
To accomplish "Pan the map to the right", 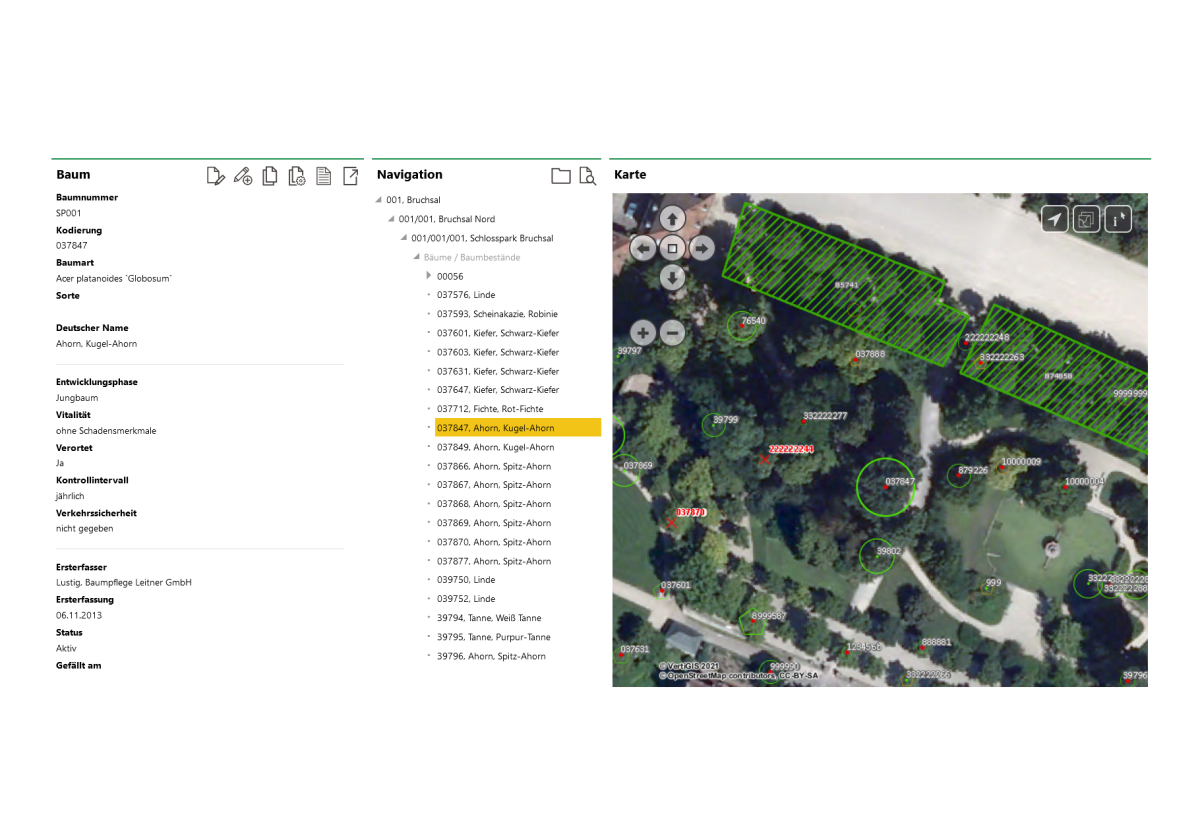I will pos(702,248).
